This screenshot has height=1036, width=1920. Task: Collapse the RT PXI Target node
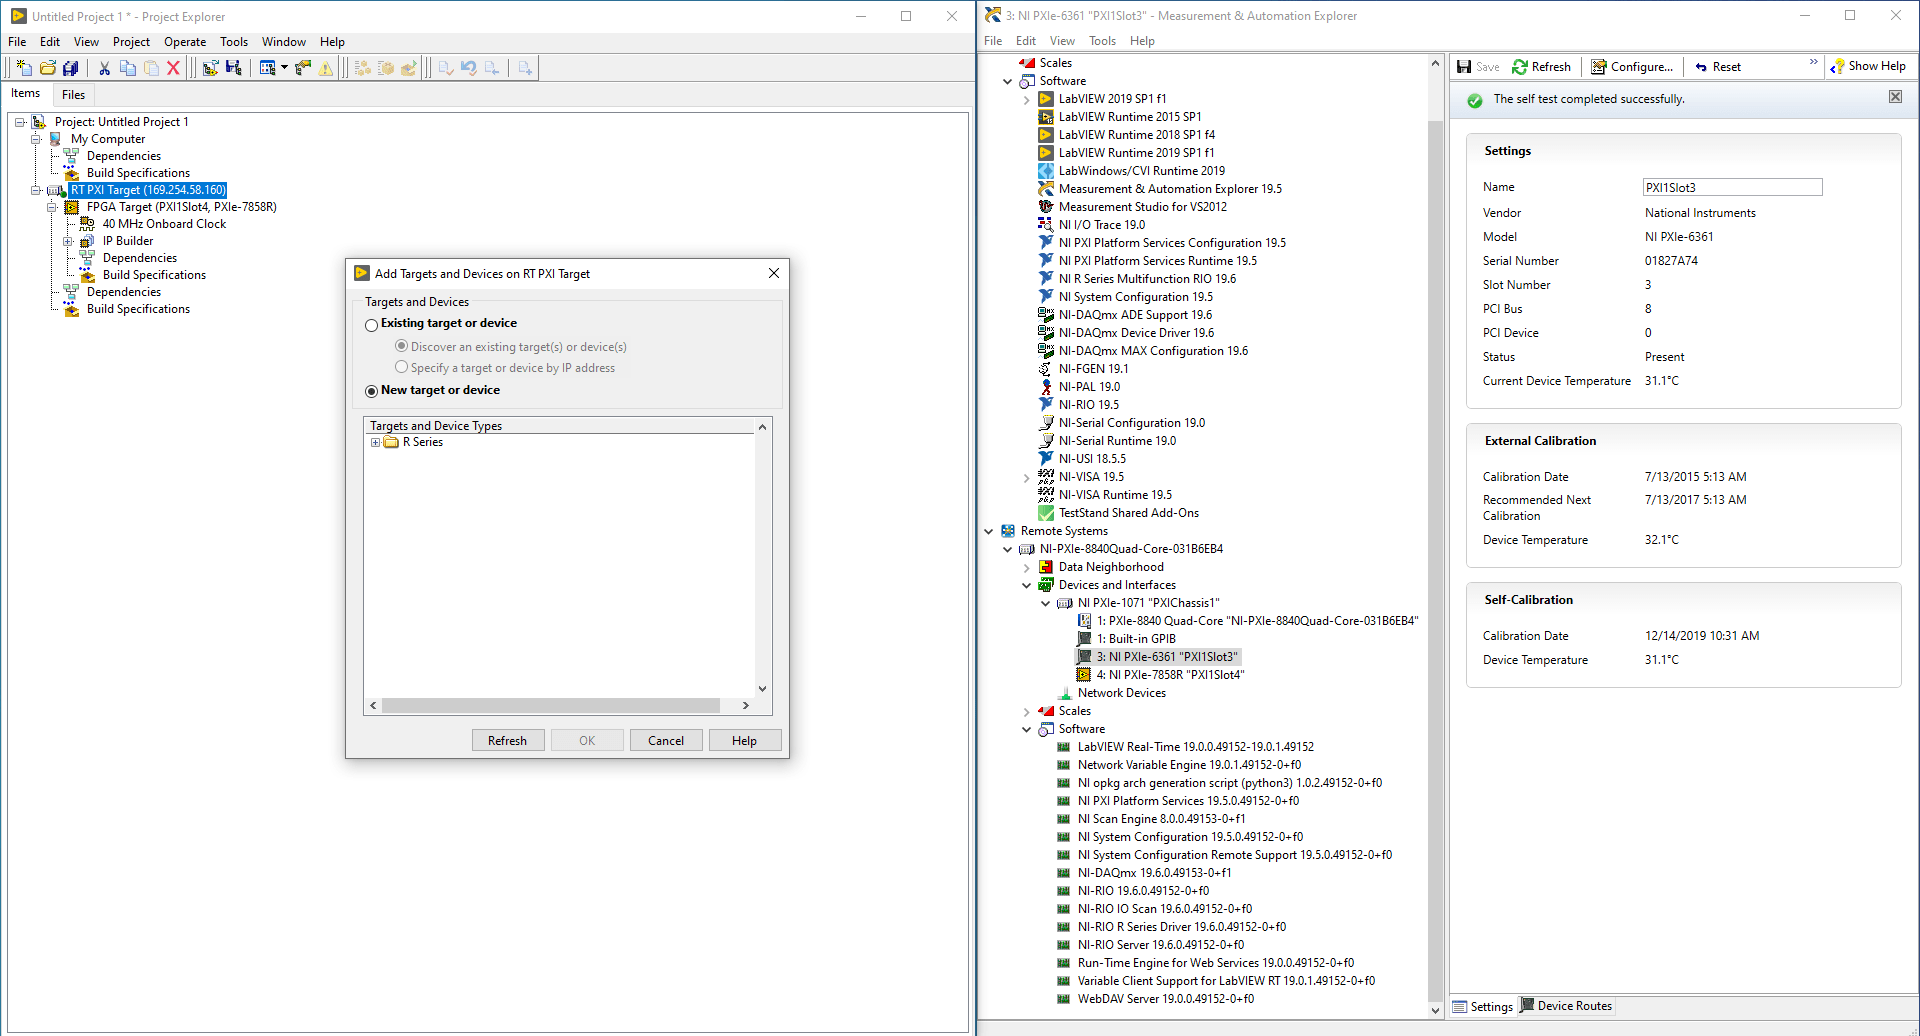coord(36,190)
